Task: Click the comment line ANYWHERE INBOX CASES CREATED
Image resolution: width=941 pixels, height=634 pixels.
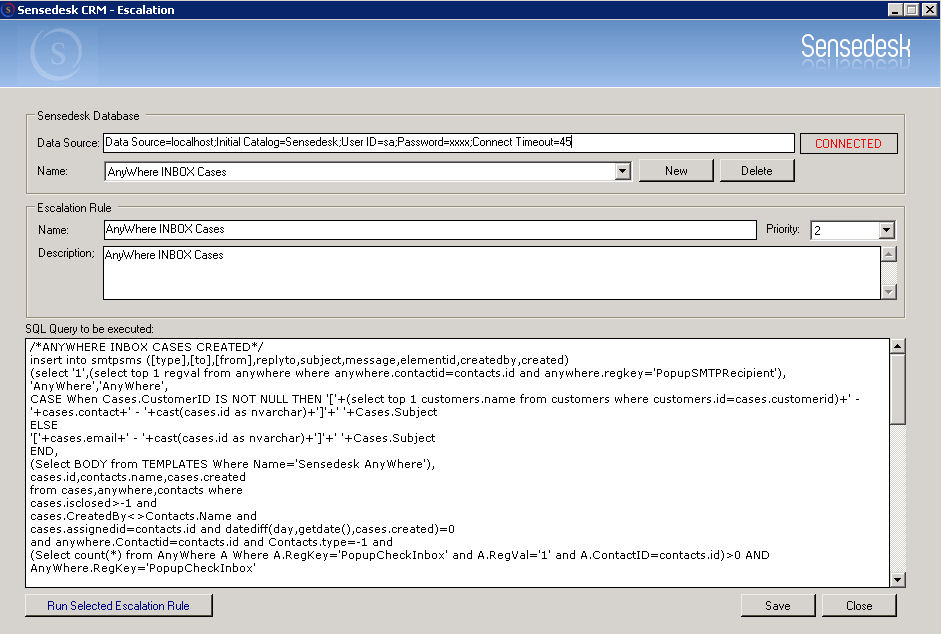Action: (x=146, y=347)
